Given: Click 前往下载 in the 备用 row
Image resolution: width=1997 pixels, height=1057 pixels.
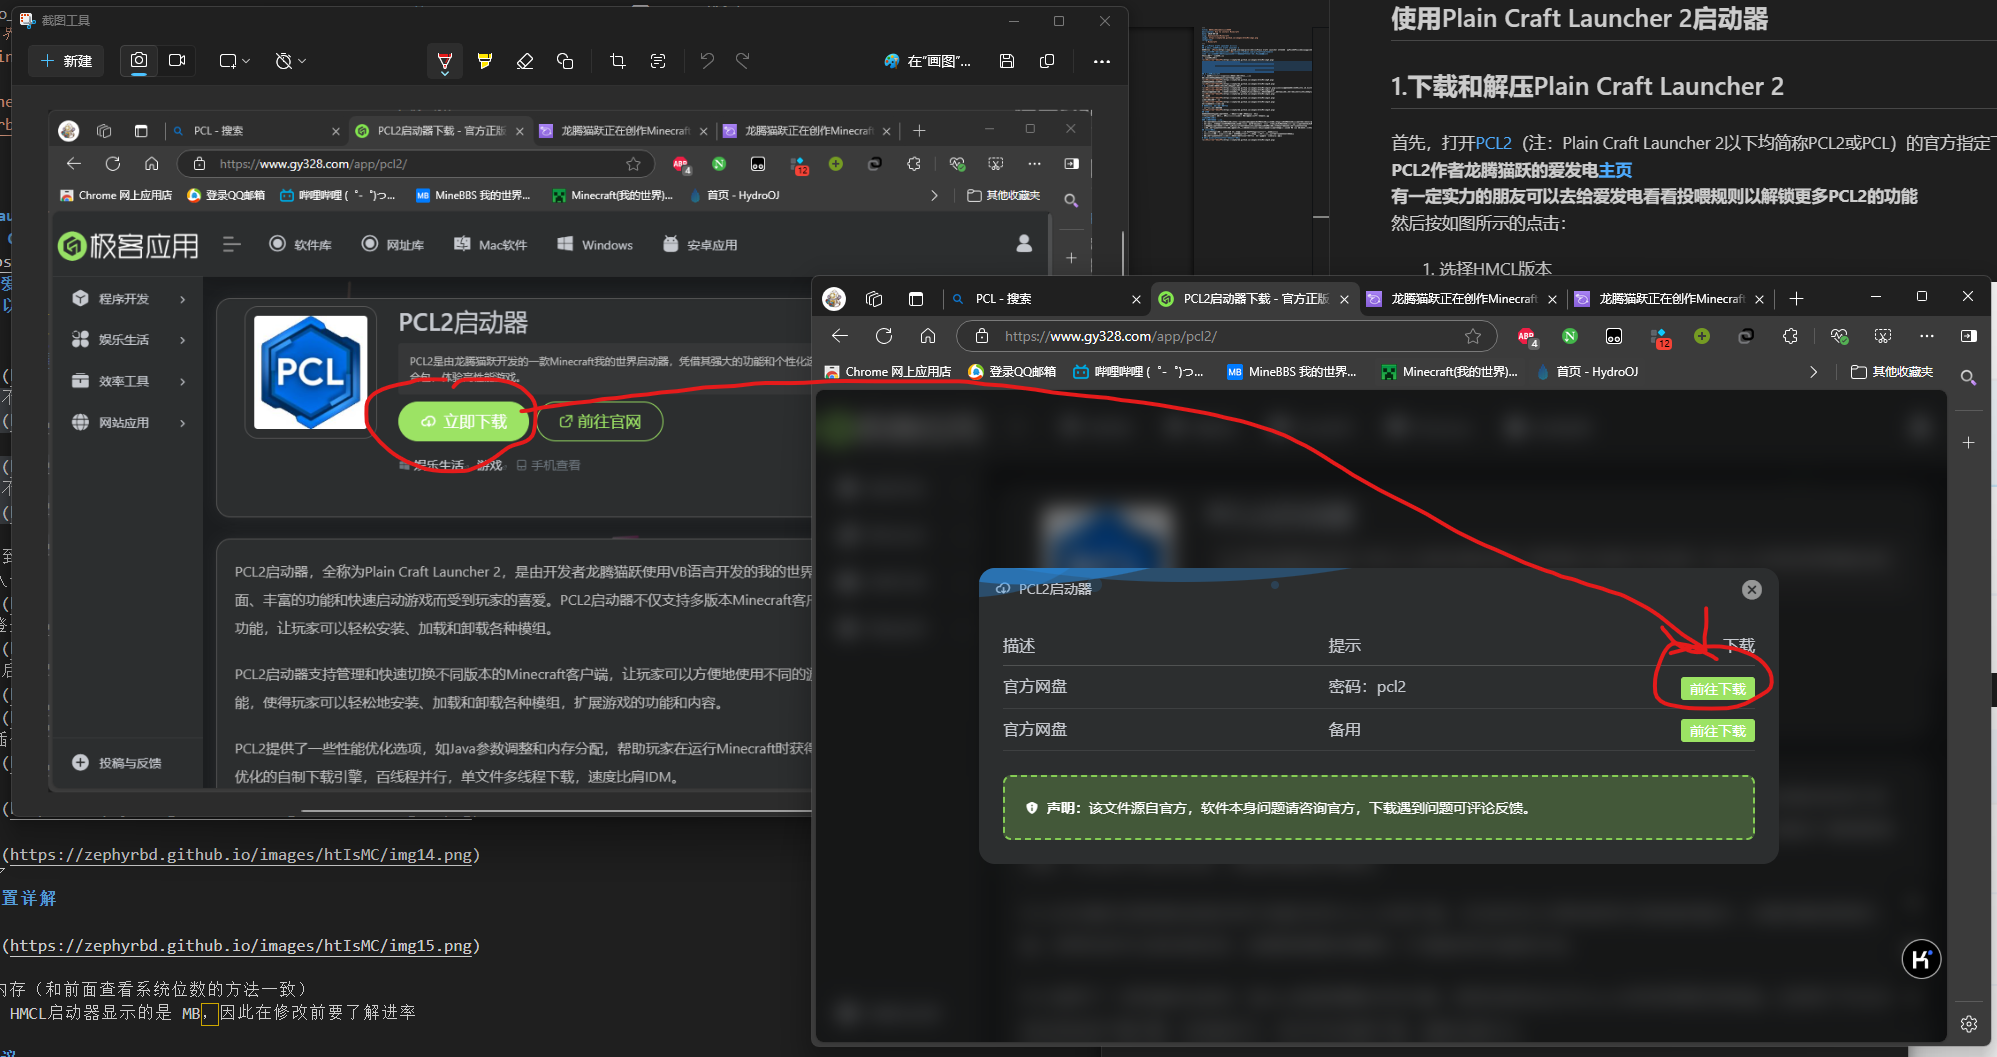Looking at the screenshot, I should coord(1717,731).
